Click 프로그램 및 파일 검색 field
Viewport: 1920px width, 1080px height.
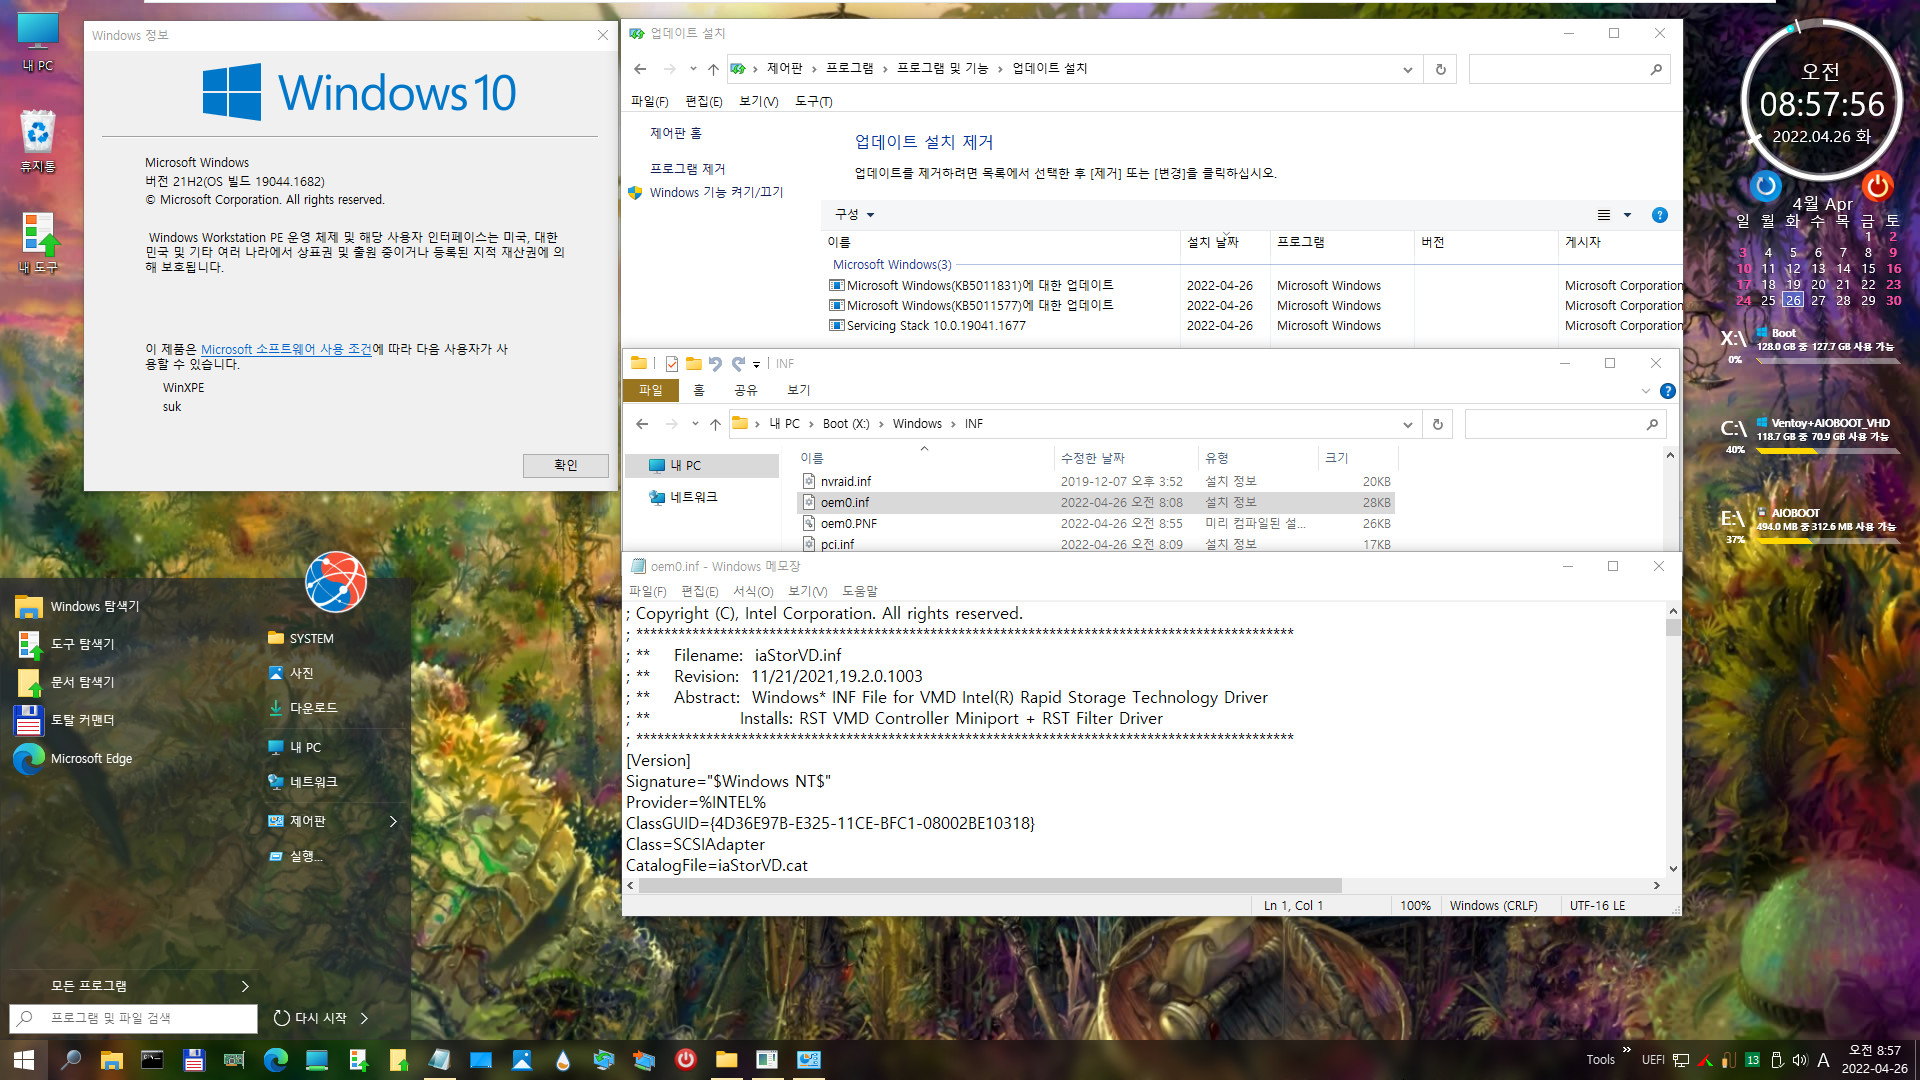tap(134, 1018)
